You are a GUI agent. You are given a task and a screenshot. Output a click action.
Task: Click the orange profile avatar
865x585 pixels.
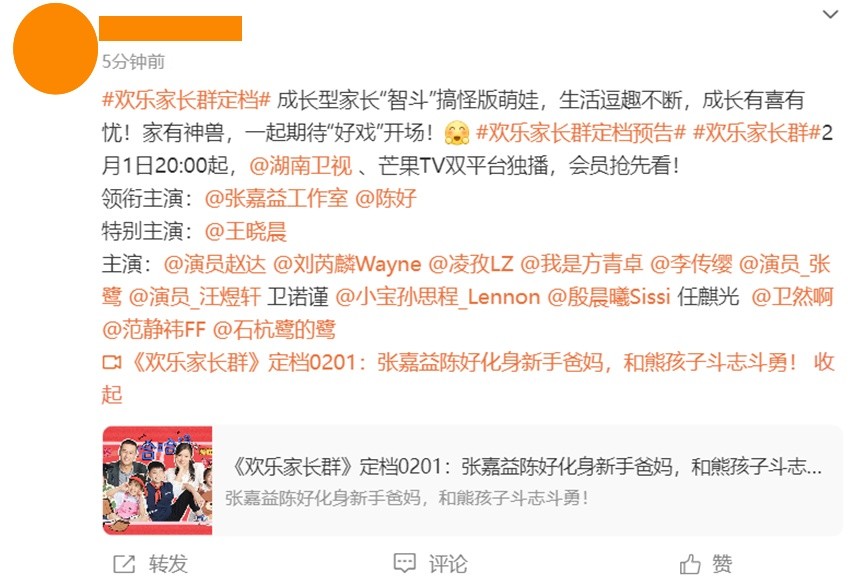coord(55,49)
